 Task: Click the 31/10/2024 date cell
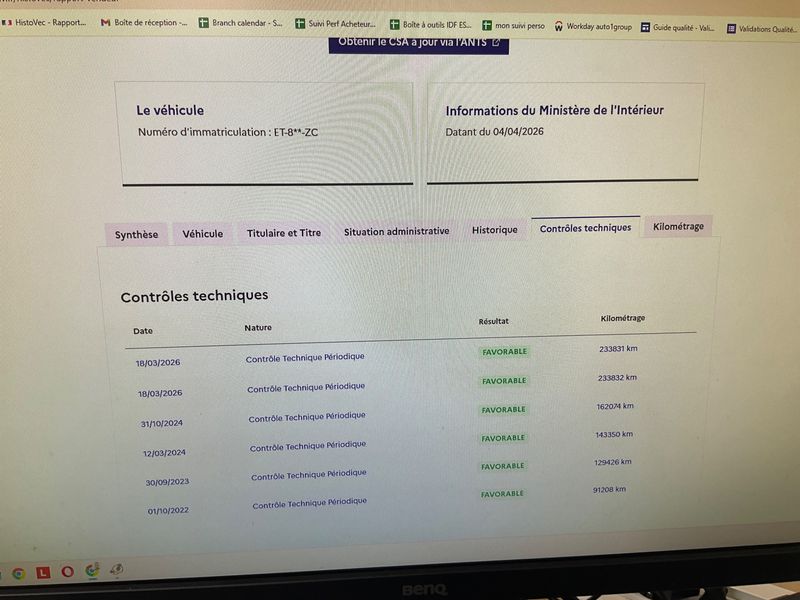click(162, 423)
